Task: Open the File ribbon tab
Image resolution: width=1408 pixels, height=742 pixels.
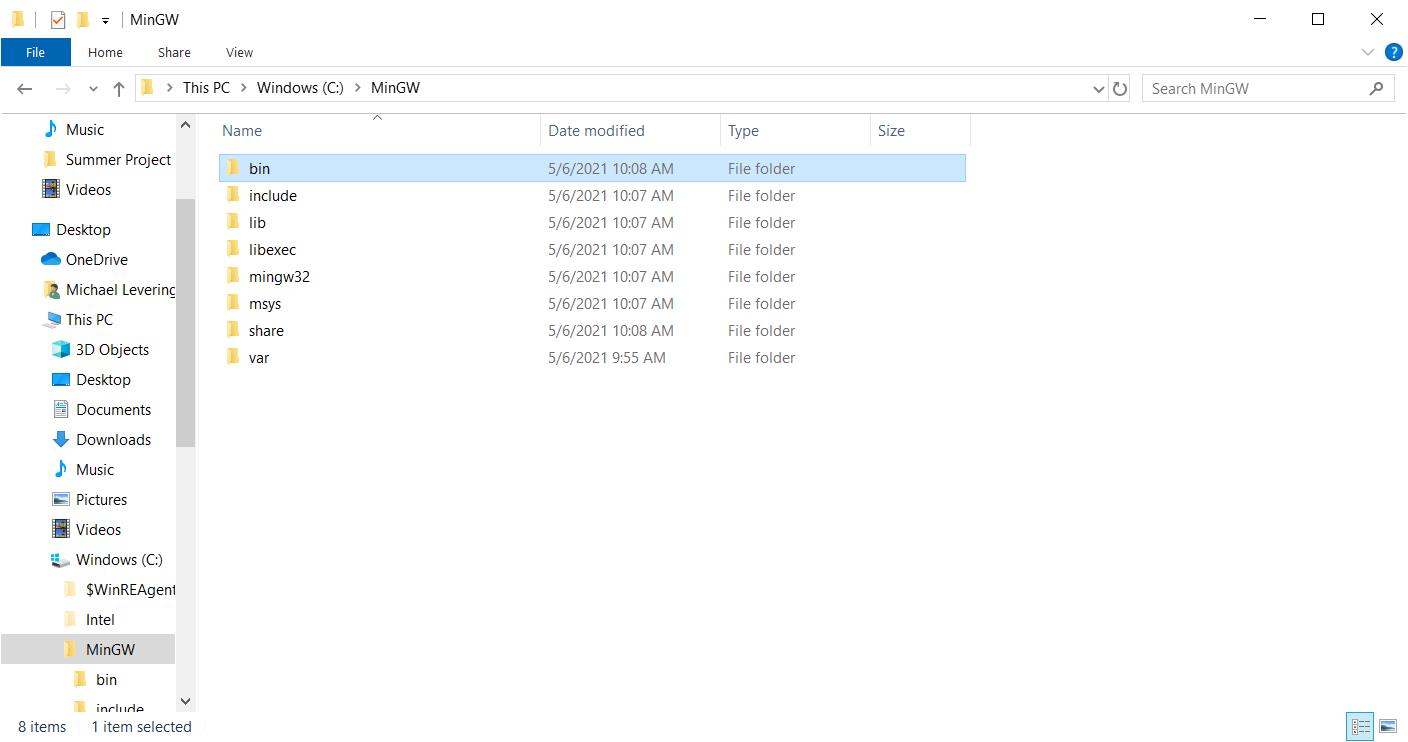Action: (x=35, y=52)
